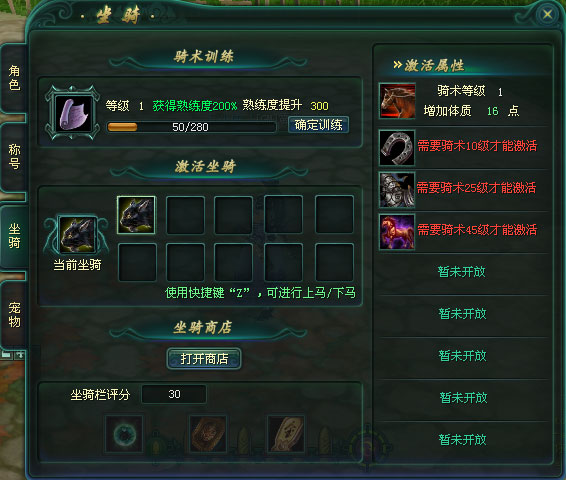Screen dimensions: 566x480
Task: Open the 宠物 tab
Action: click(x=14, y=314)
